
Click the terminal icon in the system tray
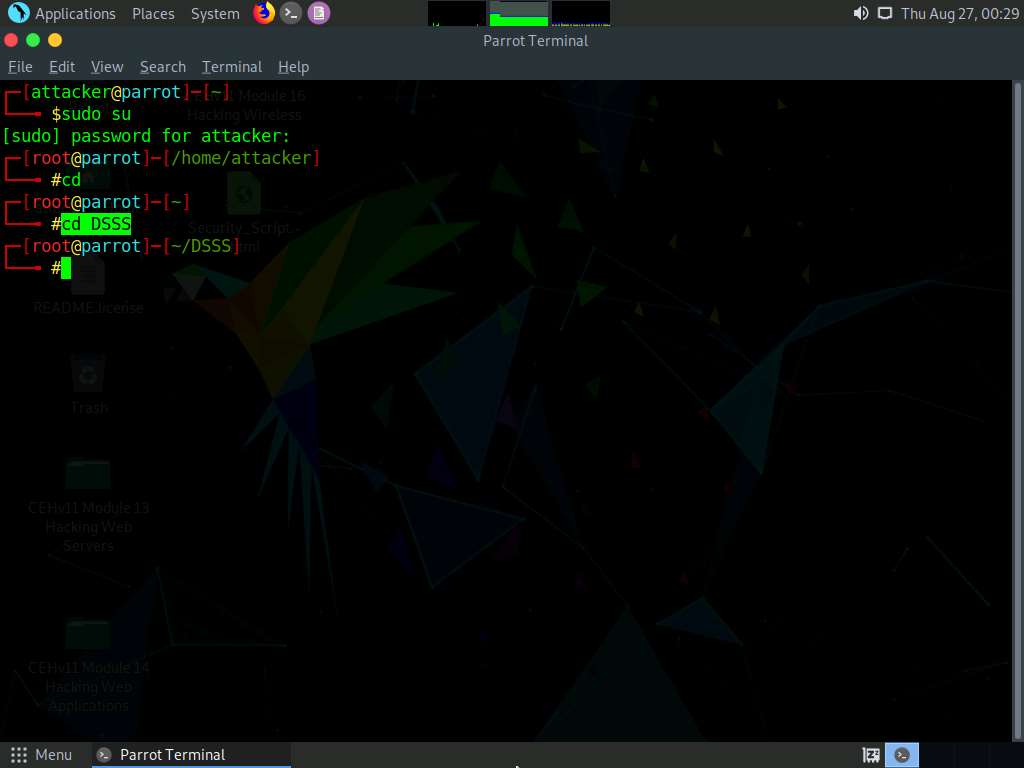tap(902, 754)
